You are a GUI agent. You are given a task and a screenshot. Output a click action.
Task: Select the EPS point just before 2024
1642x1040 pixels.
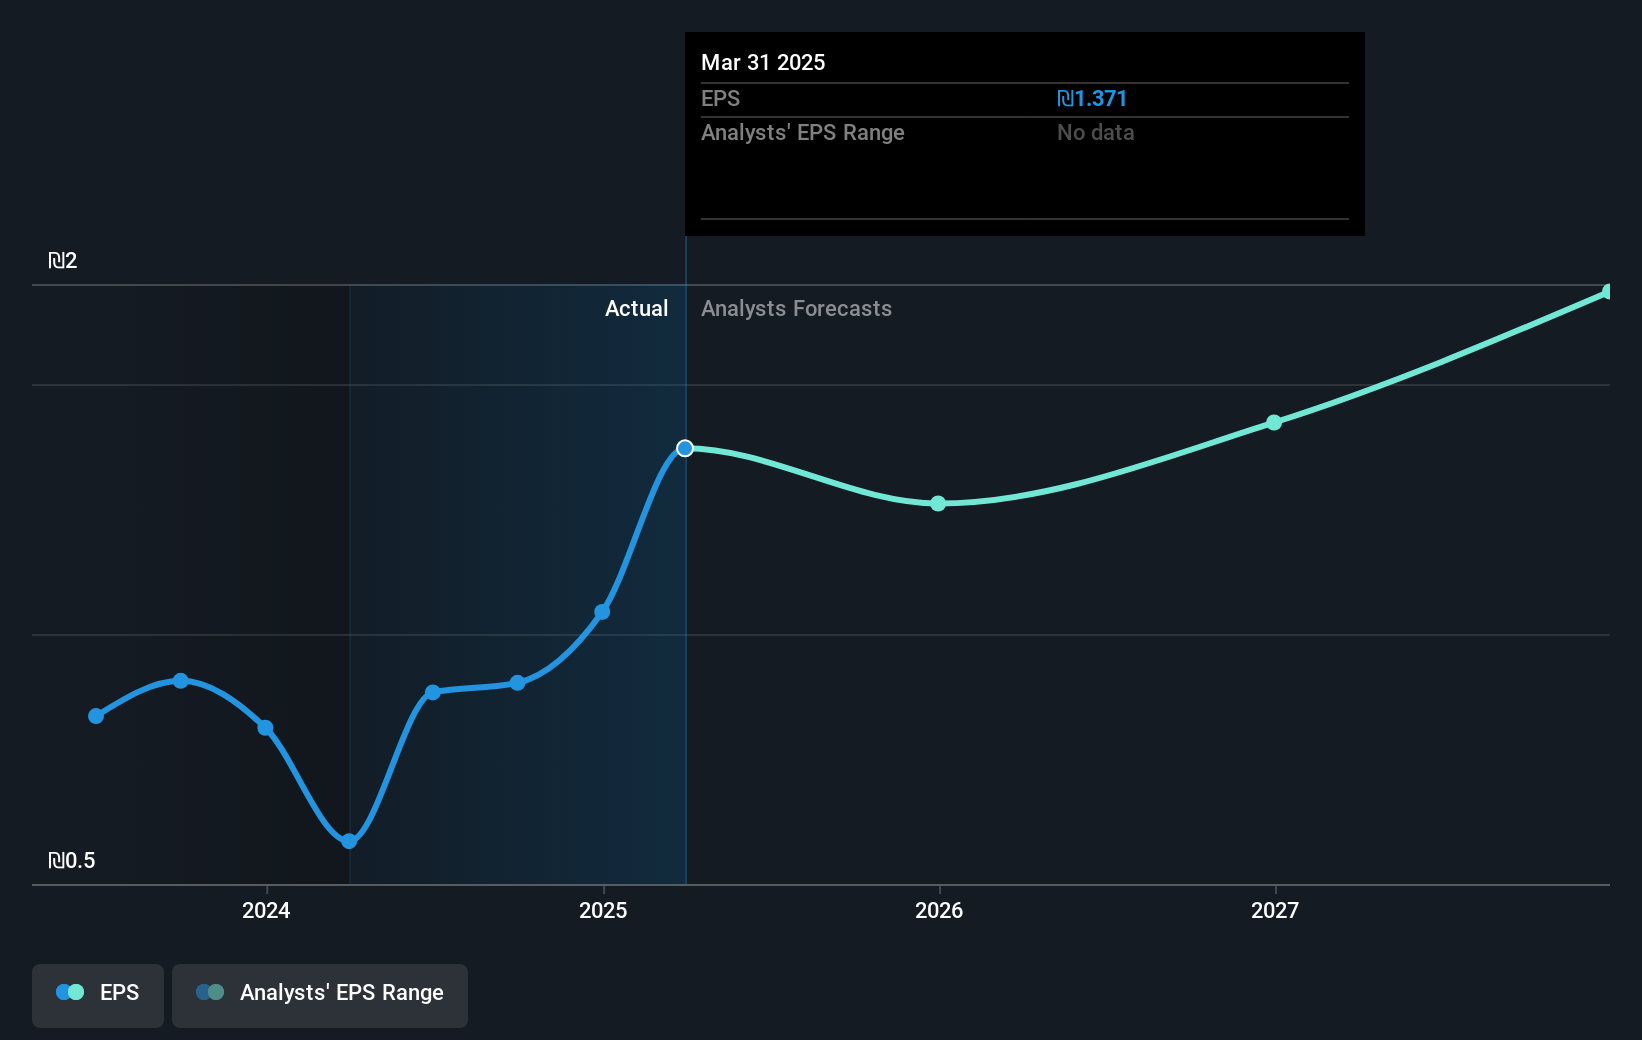pyautogui.click(x=265, y=727)
